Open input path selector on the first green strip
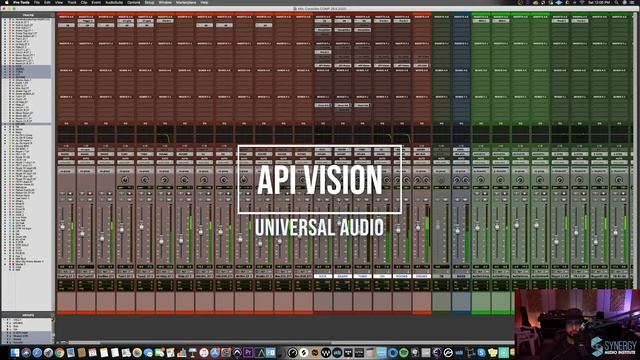Screen dimensions: 640x360 click(481, 150)
